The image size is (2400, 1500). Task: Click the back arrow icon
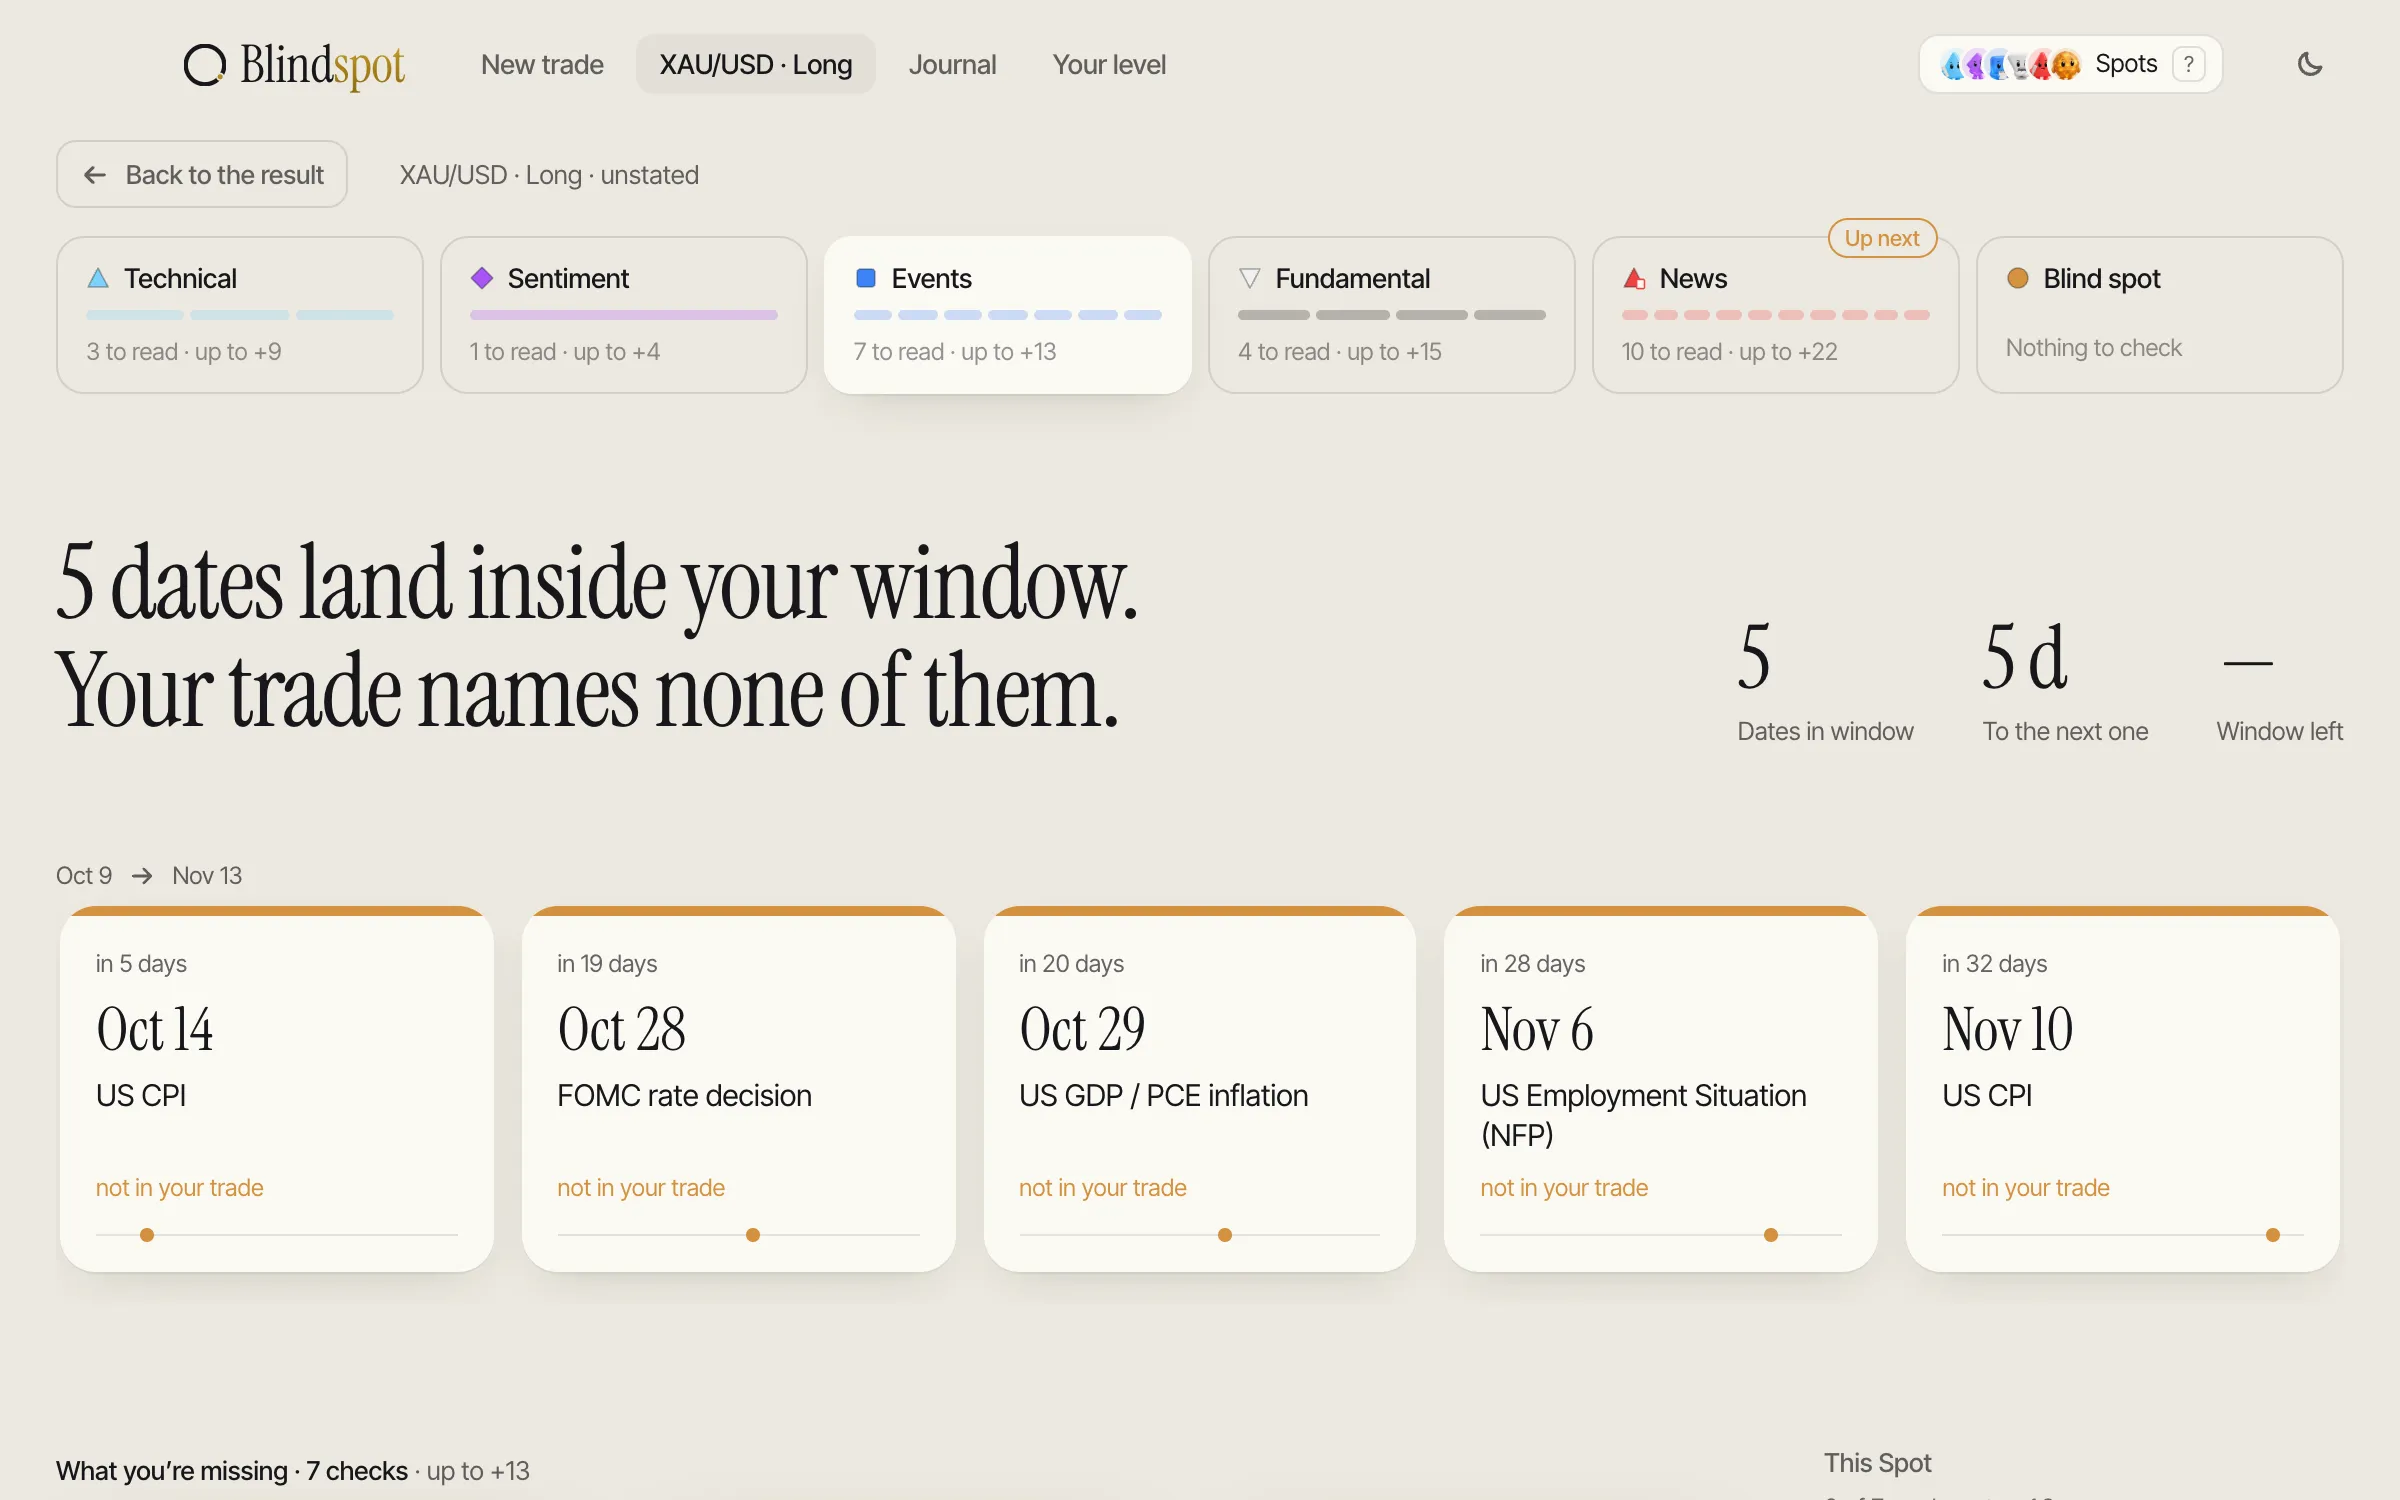click(x=95, y=175)
